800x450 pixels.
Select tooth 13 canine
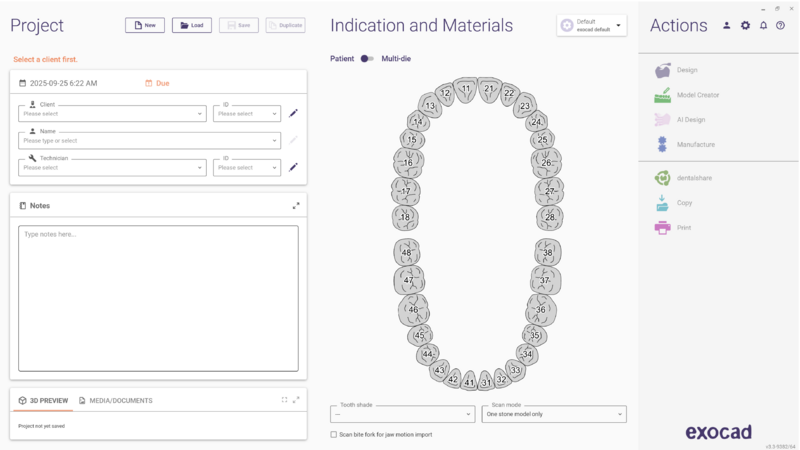430,106
